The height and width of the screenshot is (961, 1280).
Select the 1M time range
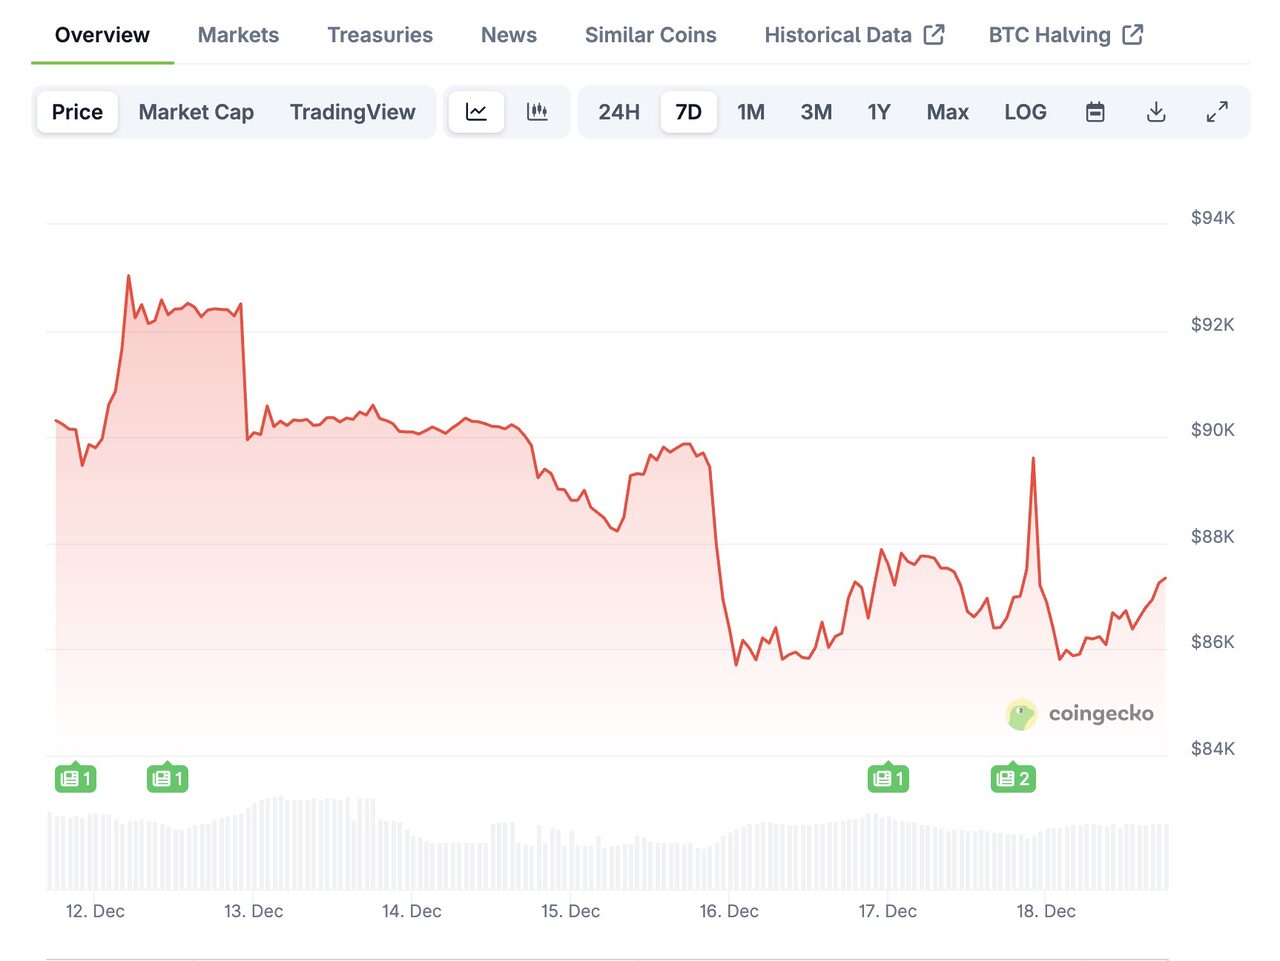click(751, 112)
